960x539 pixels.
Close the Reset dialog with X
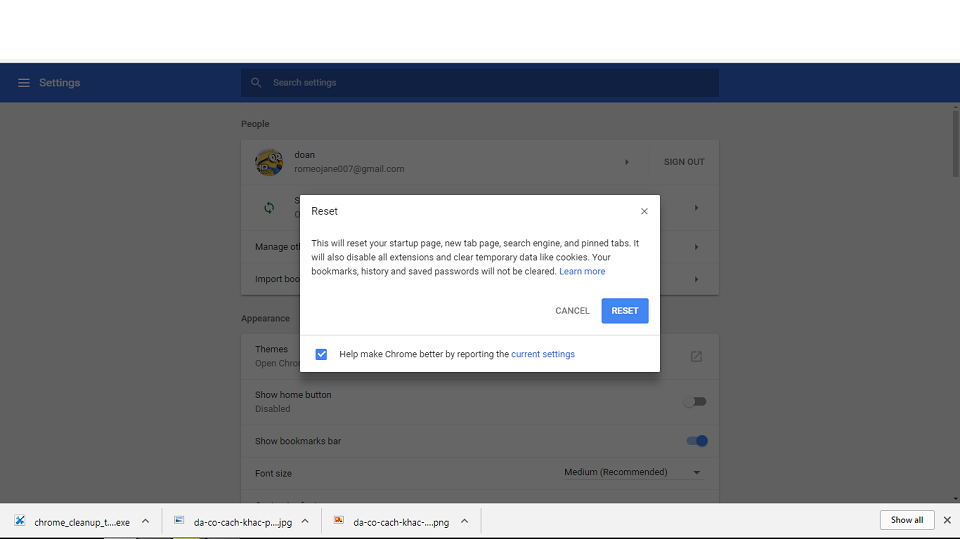644,211
